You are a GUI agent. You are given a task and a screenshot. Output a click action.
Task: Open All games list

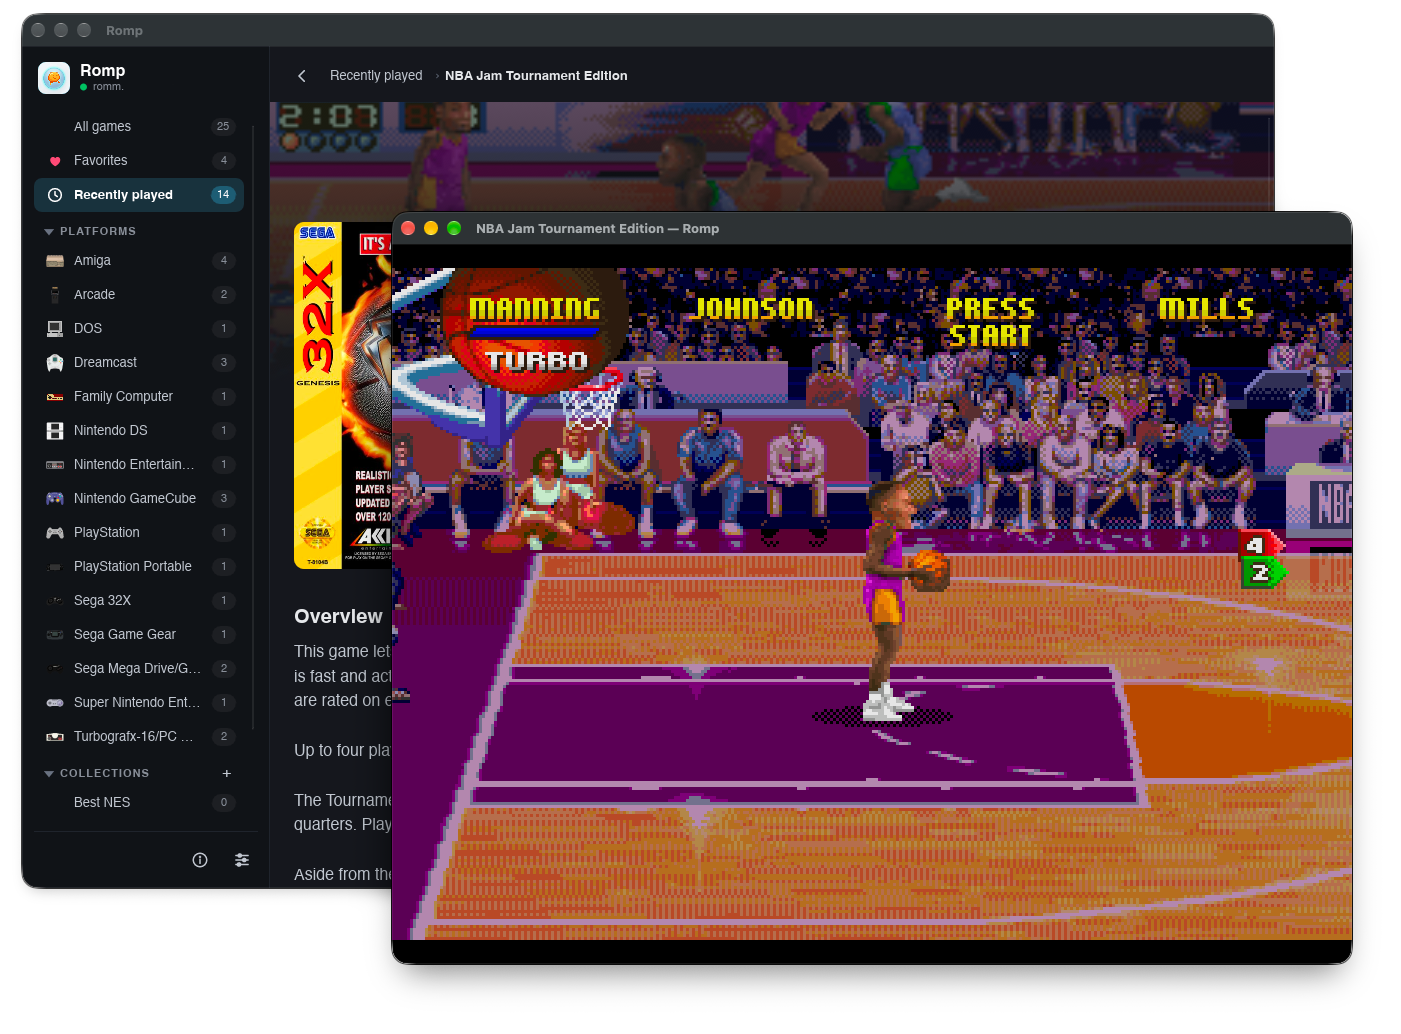139,127
